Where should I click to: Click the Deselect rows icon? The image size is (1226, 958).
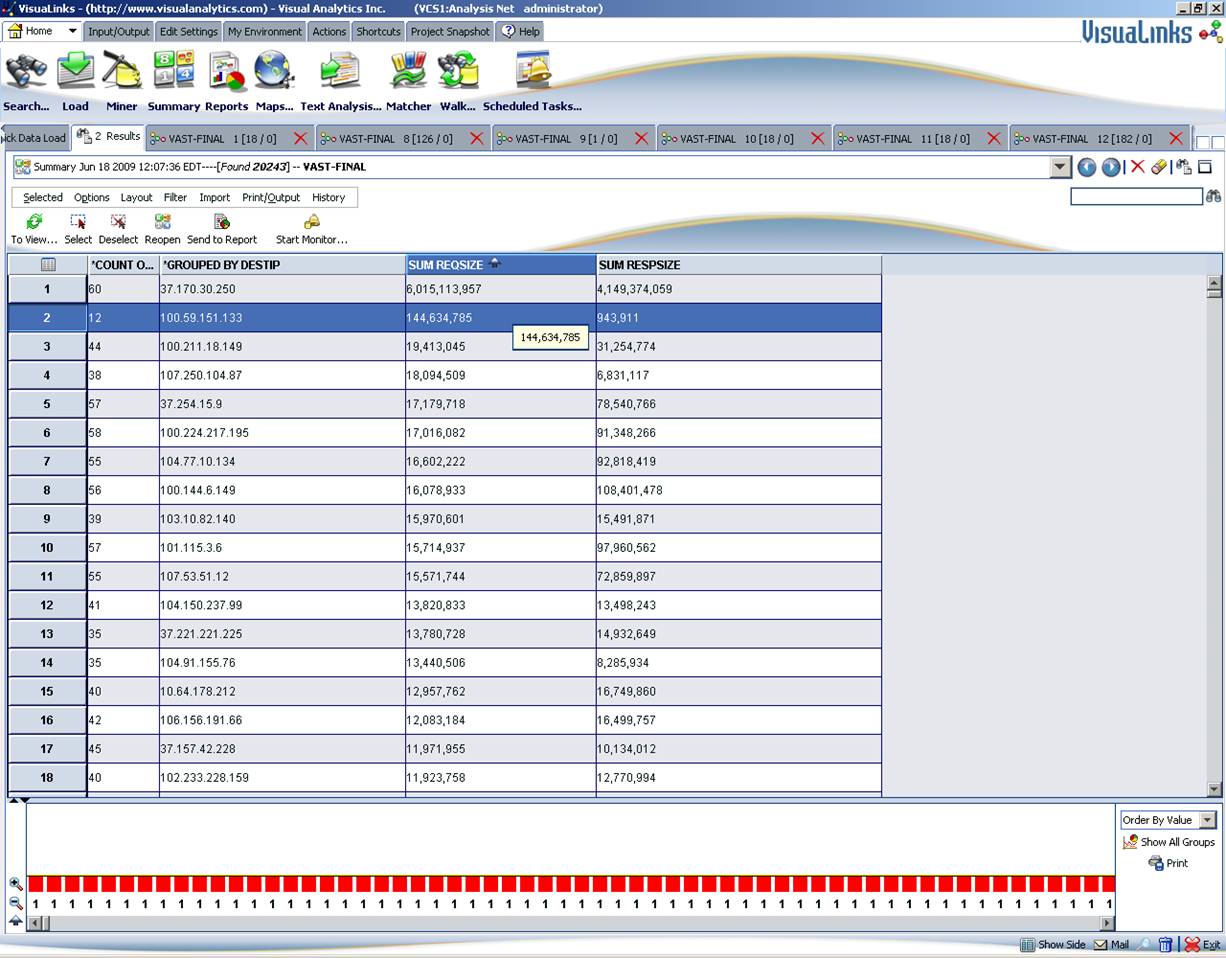click(118, 222)
